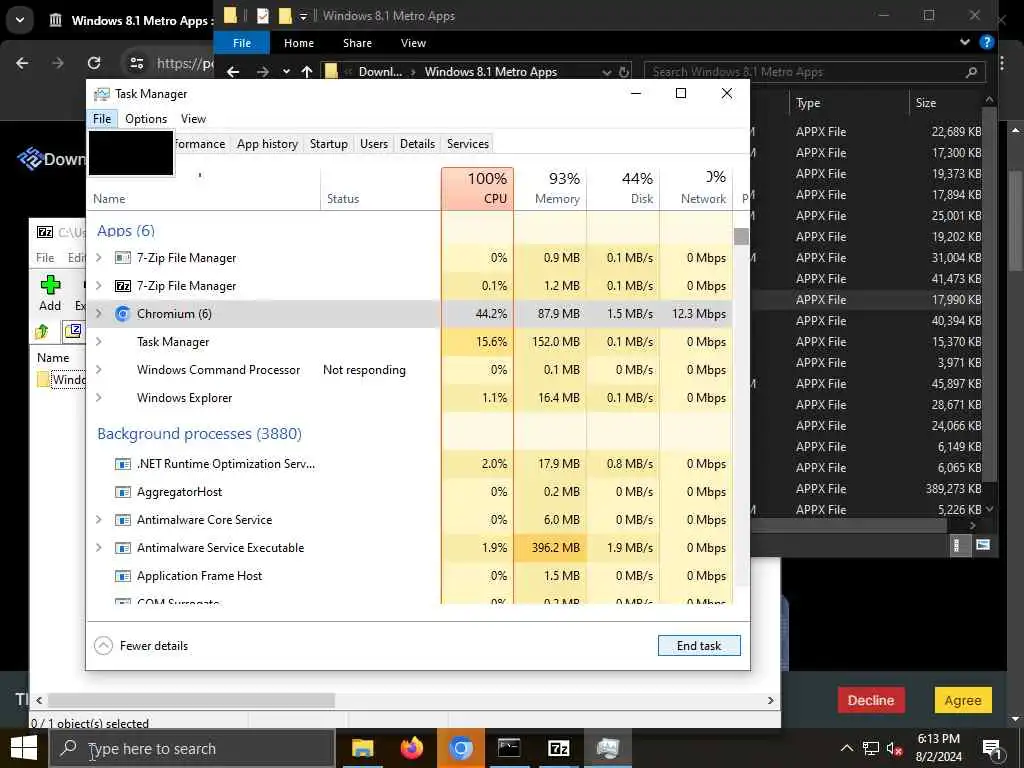This screenshot has width=1024, height=768.
Task: Click the large icons view toggle in File Explorer
Action: tap(983, 545)
